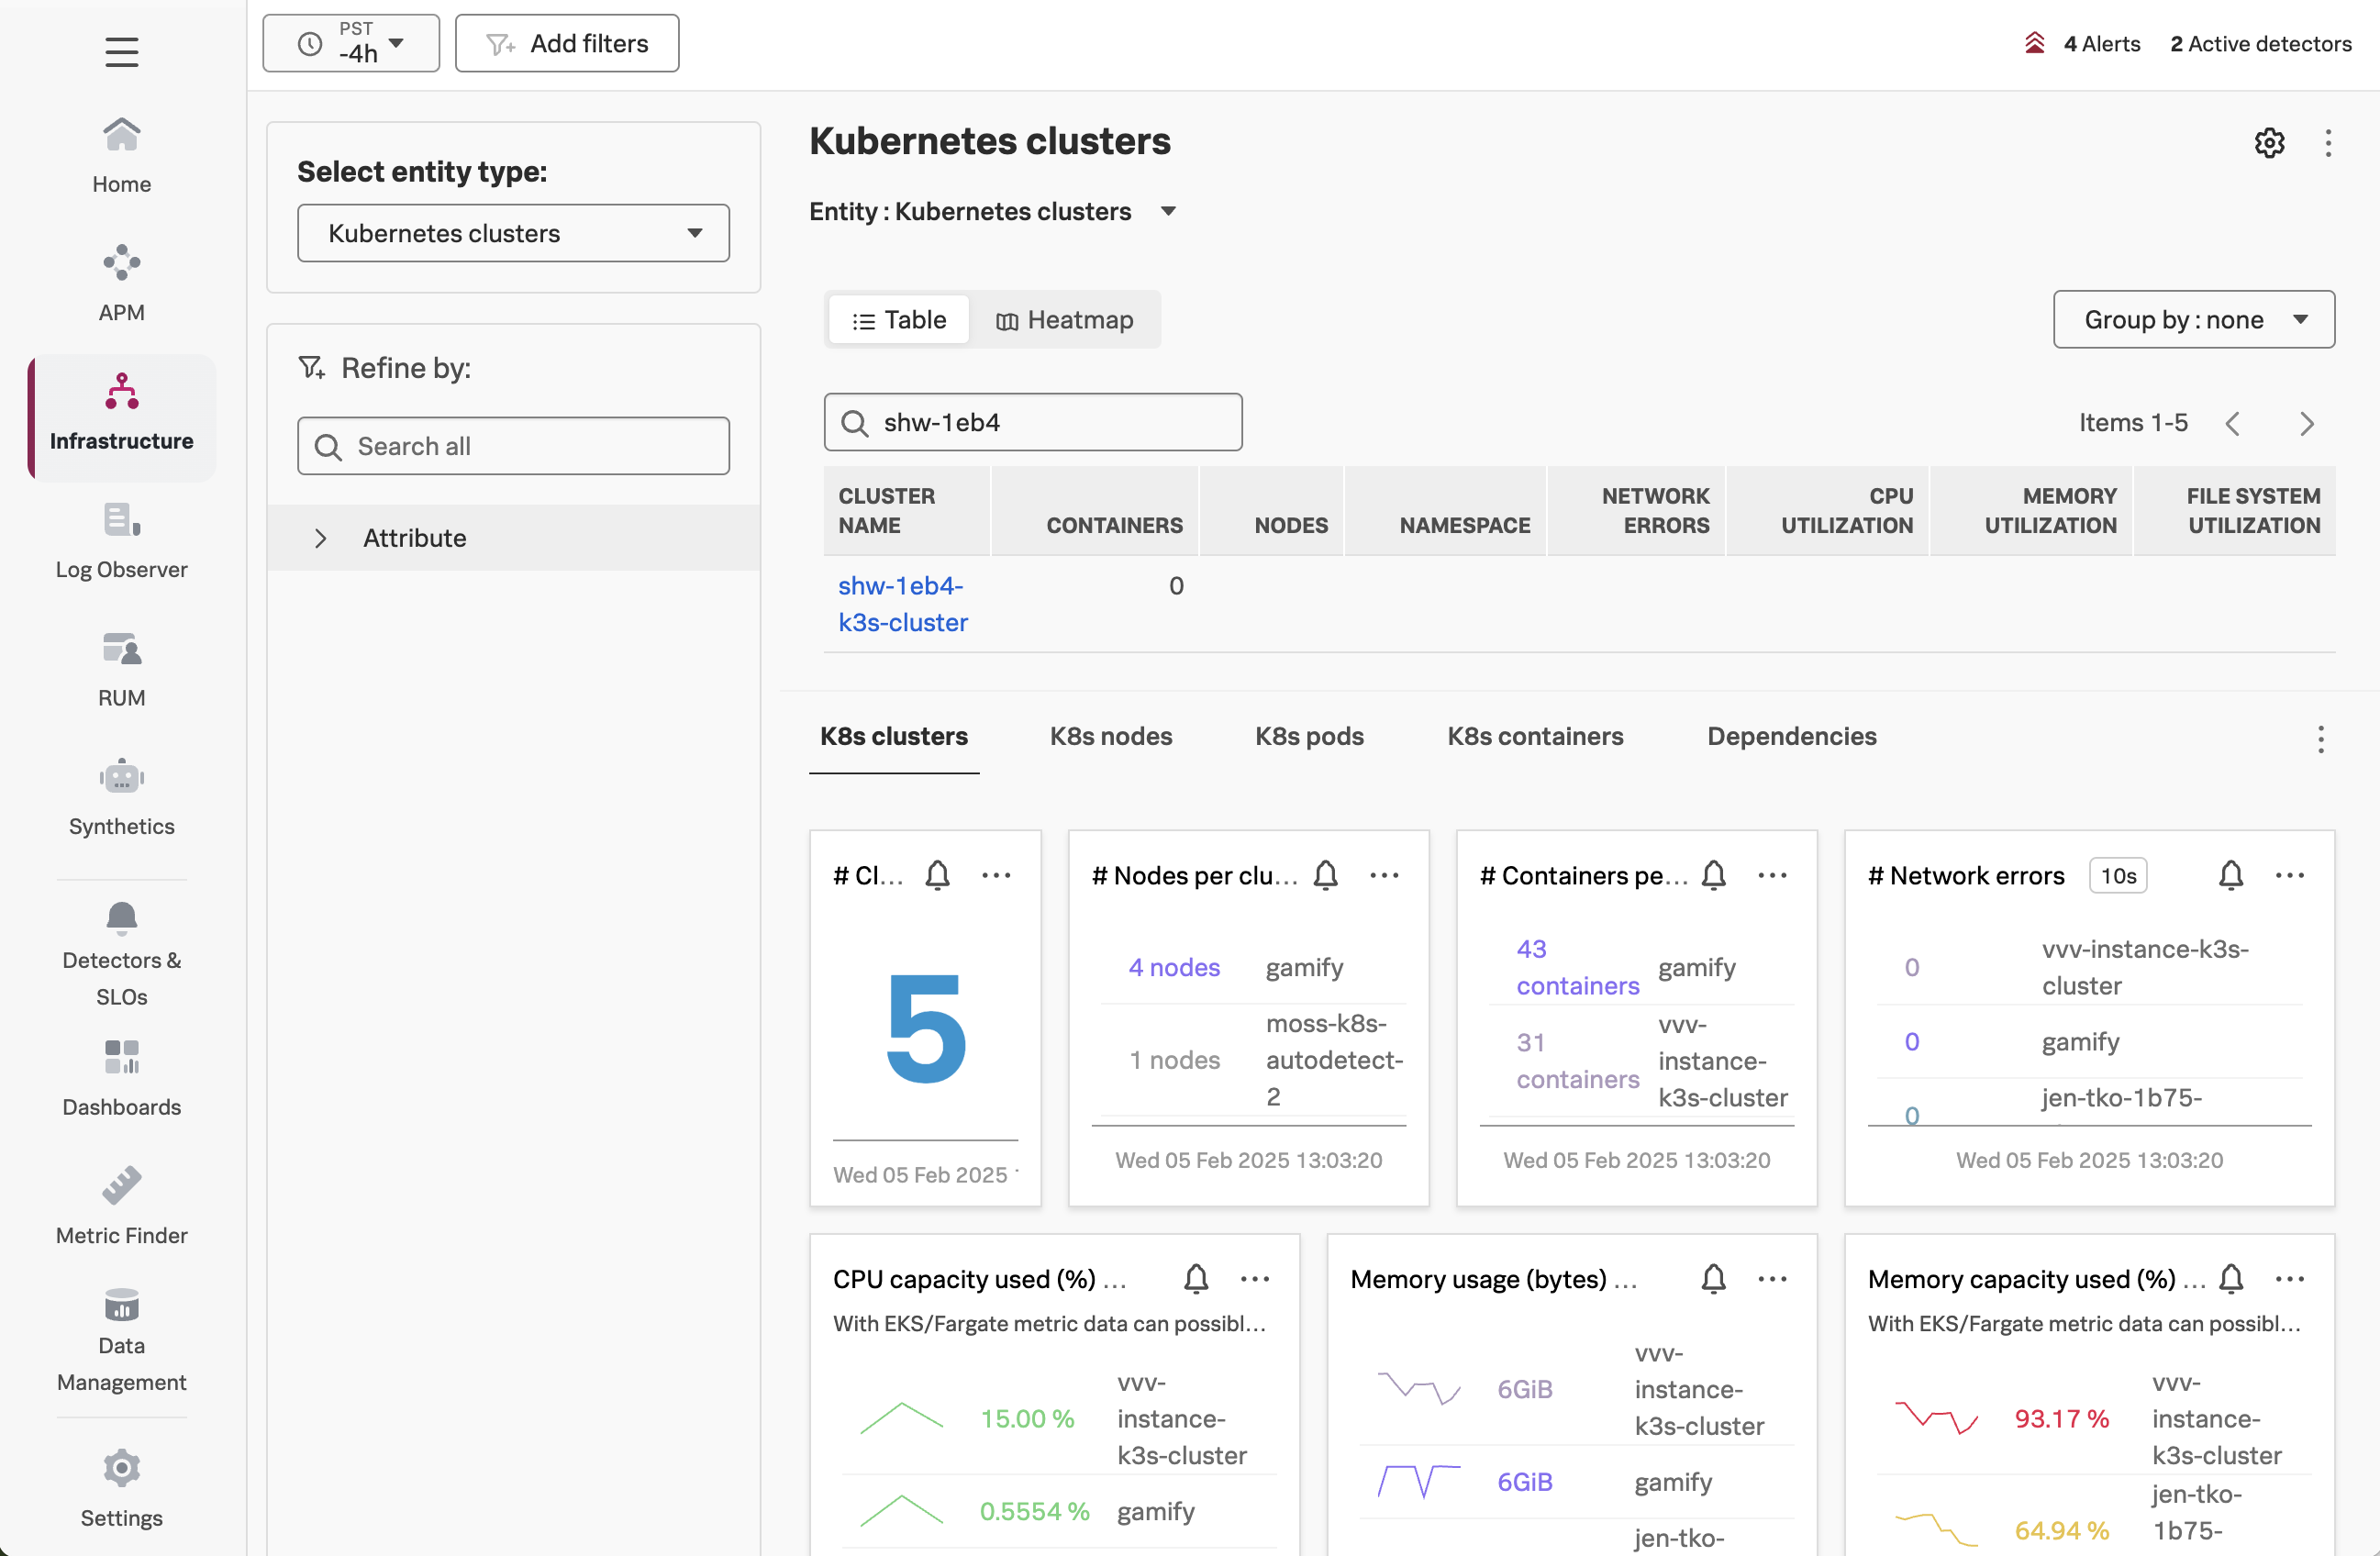Keep Table view selected

pos(898,319)
